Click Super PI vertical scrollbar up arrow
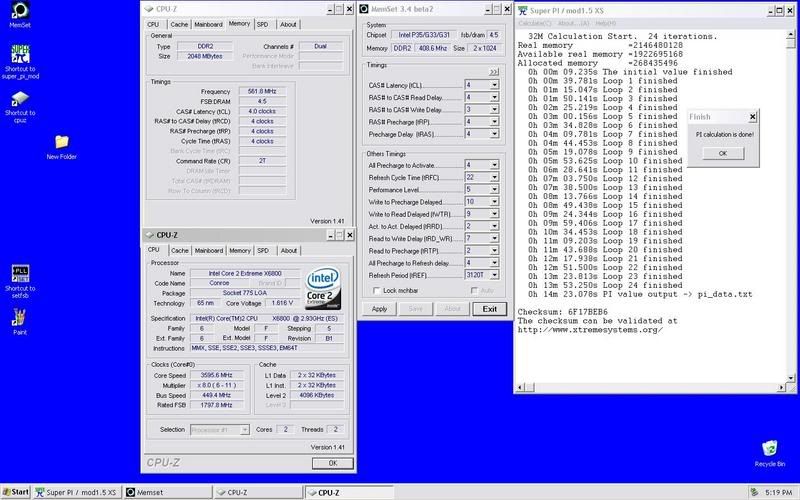800x500 pixels. 791,35
